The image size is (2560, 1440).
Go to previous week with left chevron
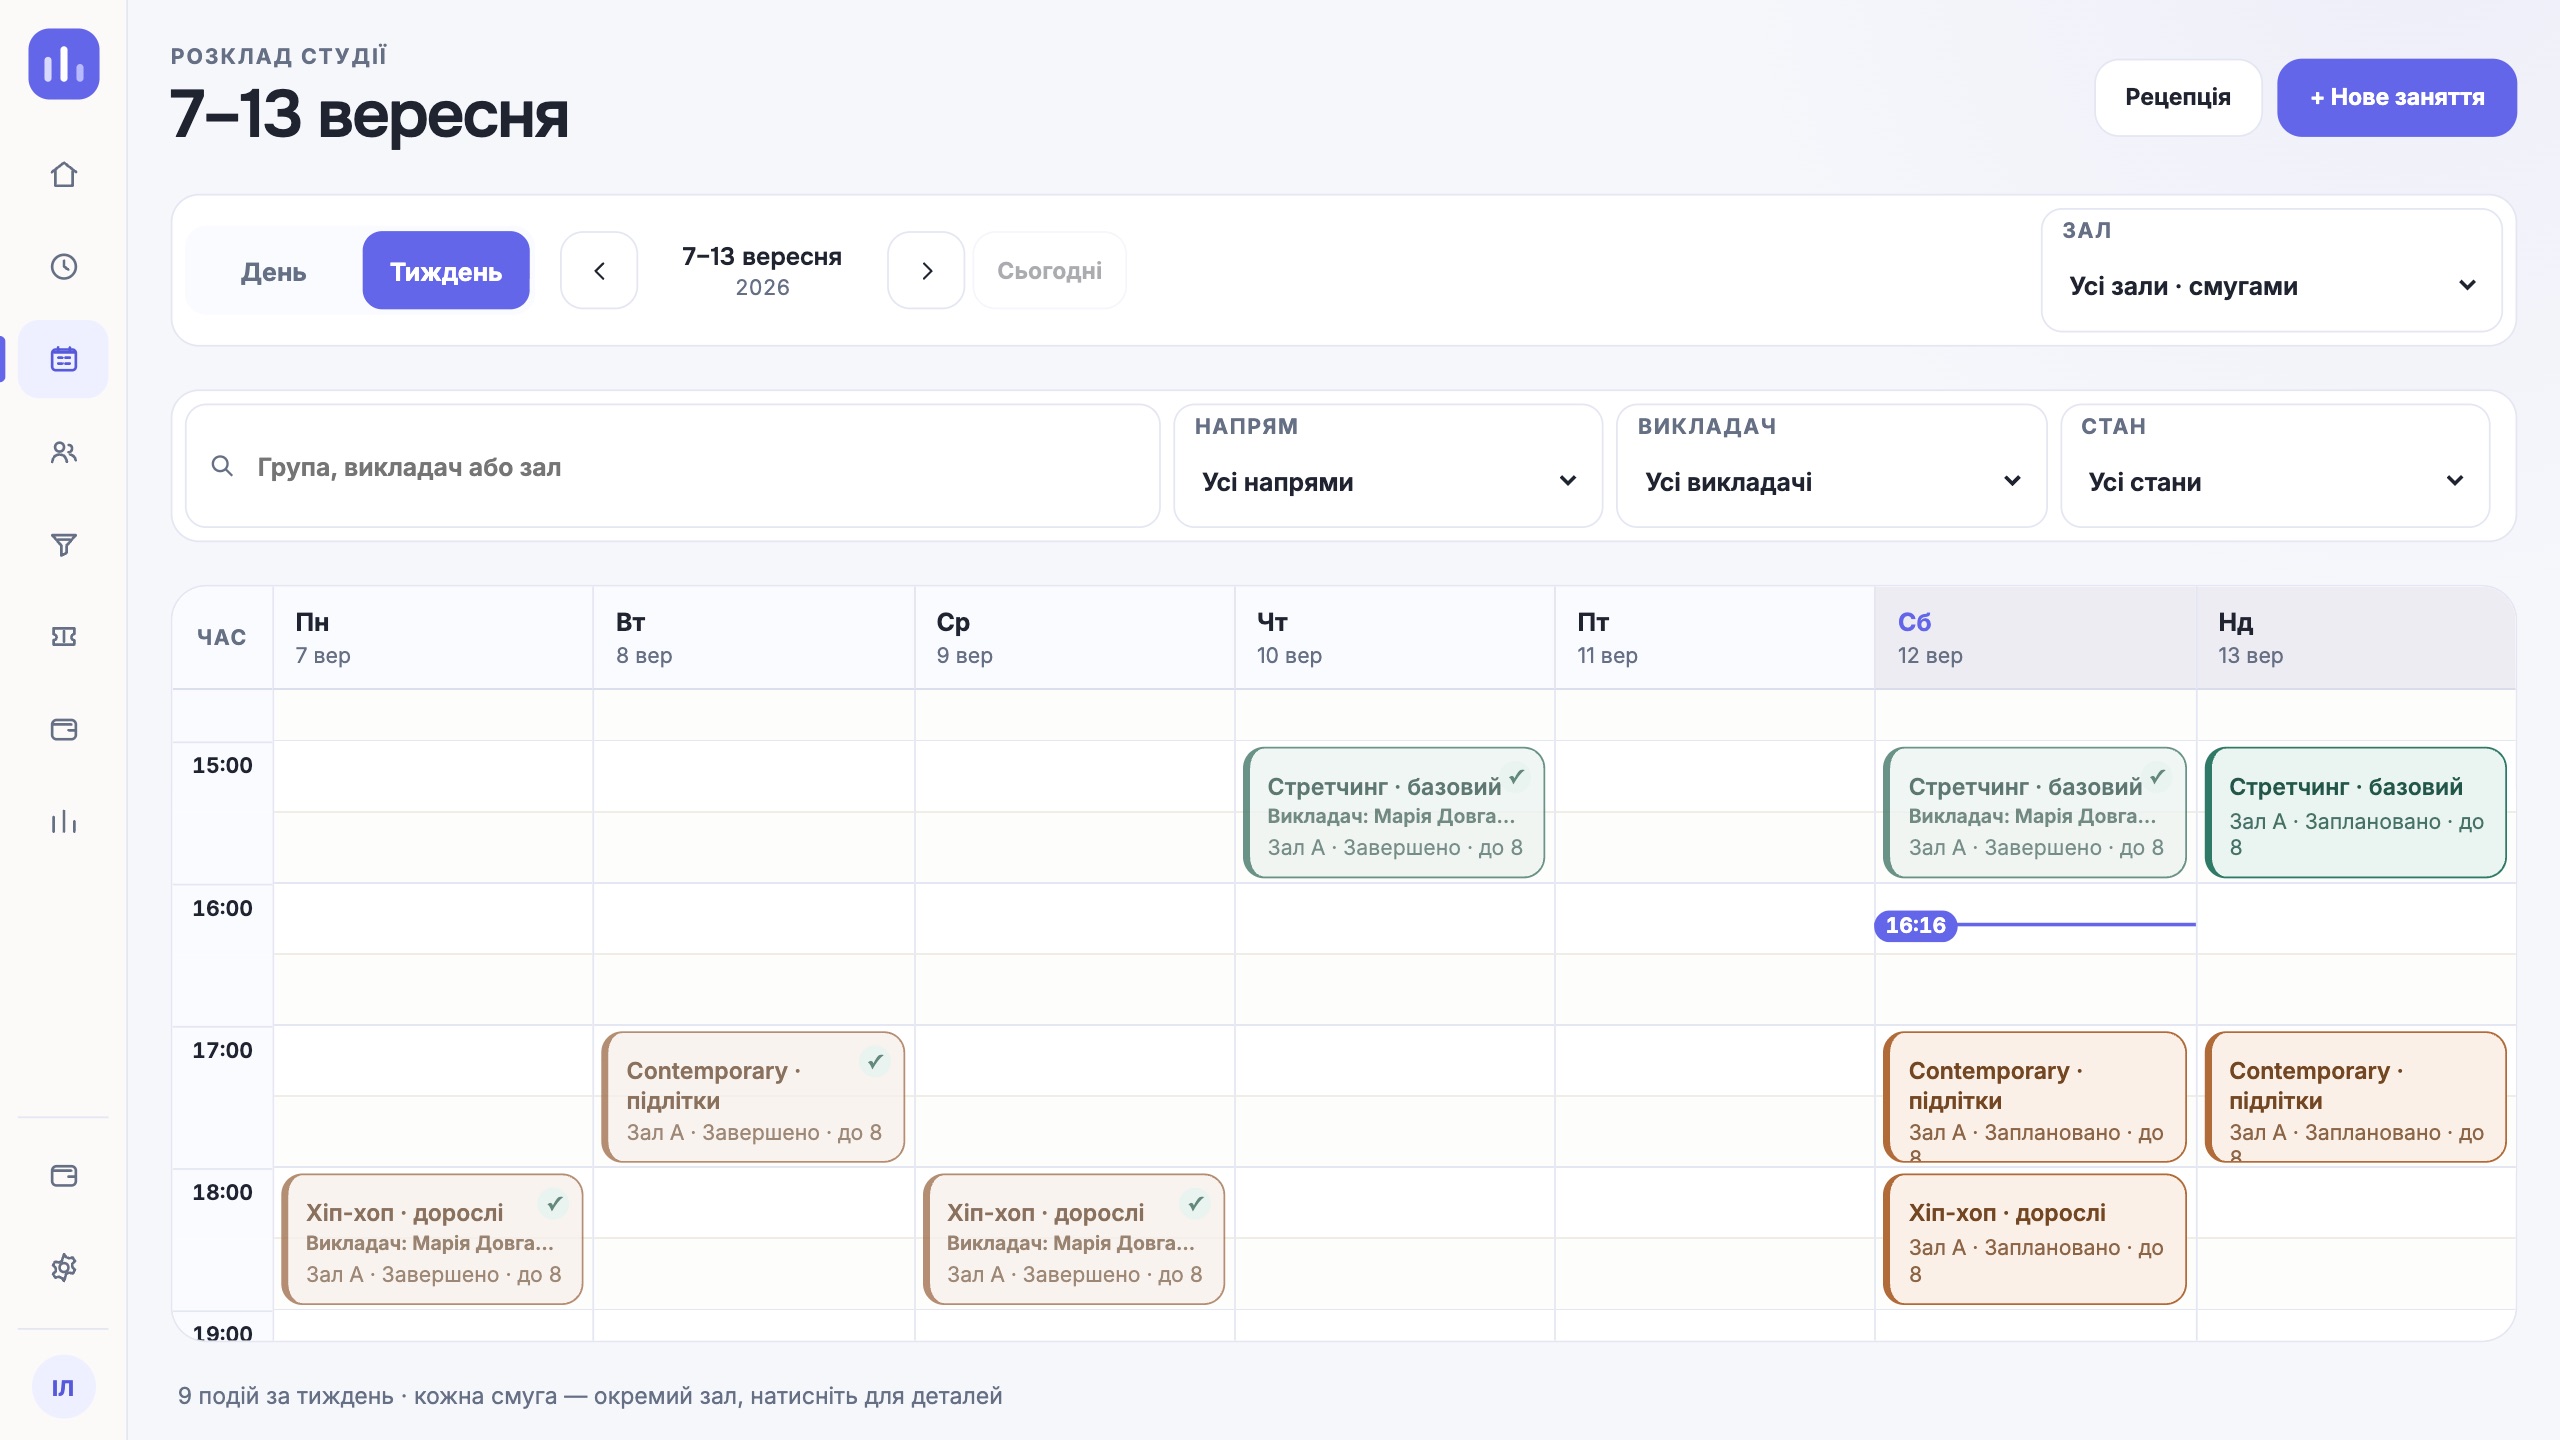[x=599, y=271]
